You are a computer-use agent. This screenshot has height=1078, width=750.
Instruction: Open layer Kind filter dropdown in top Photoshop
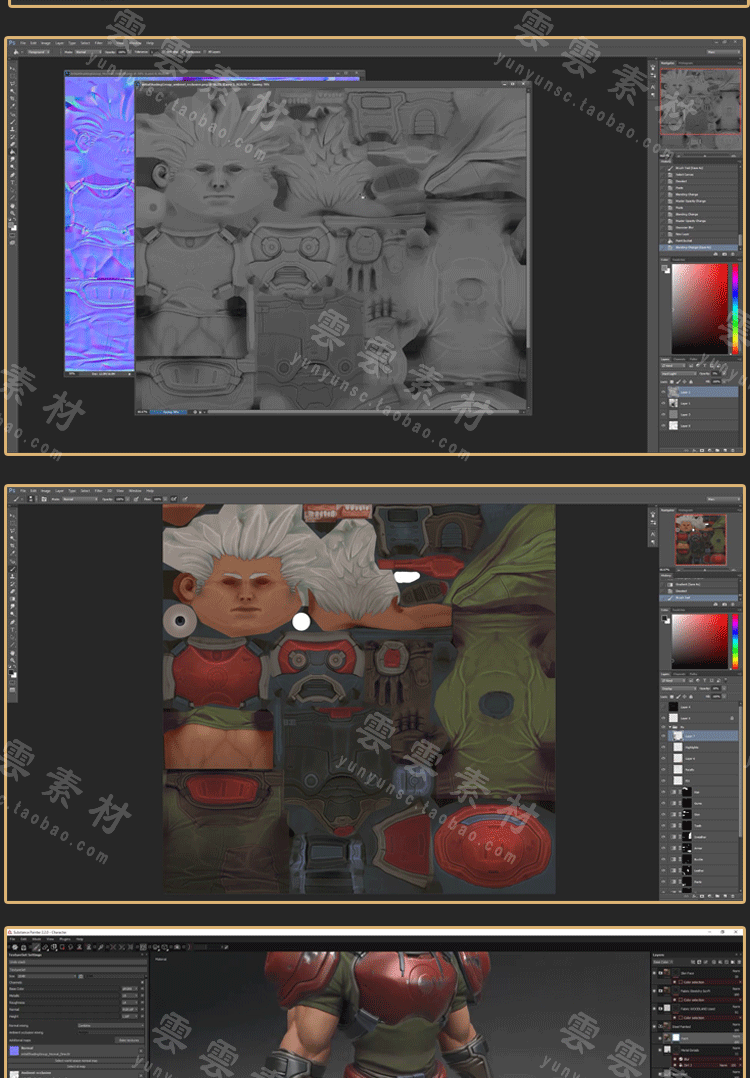click(x=673, y=366)
